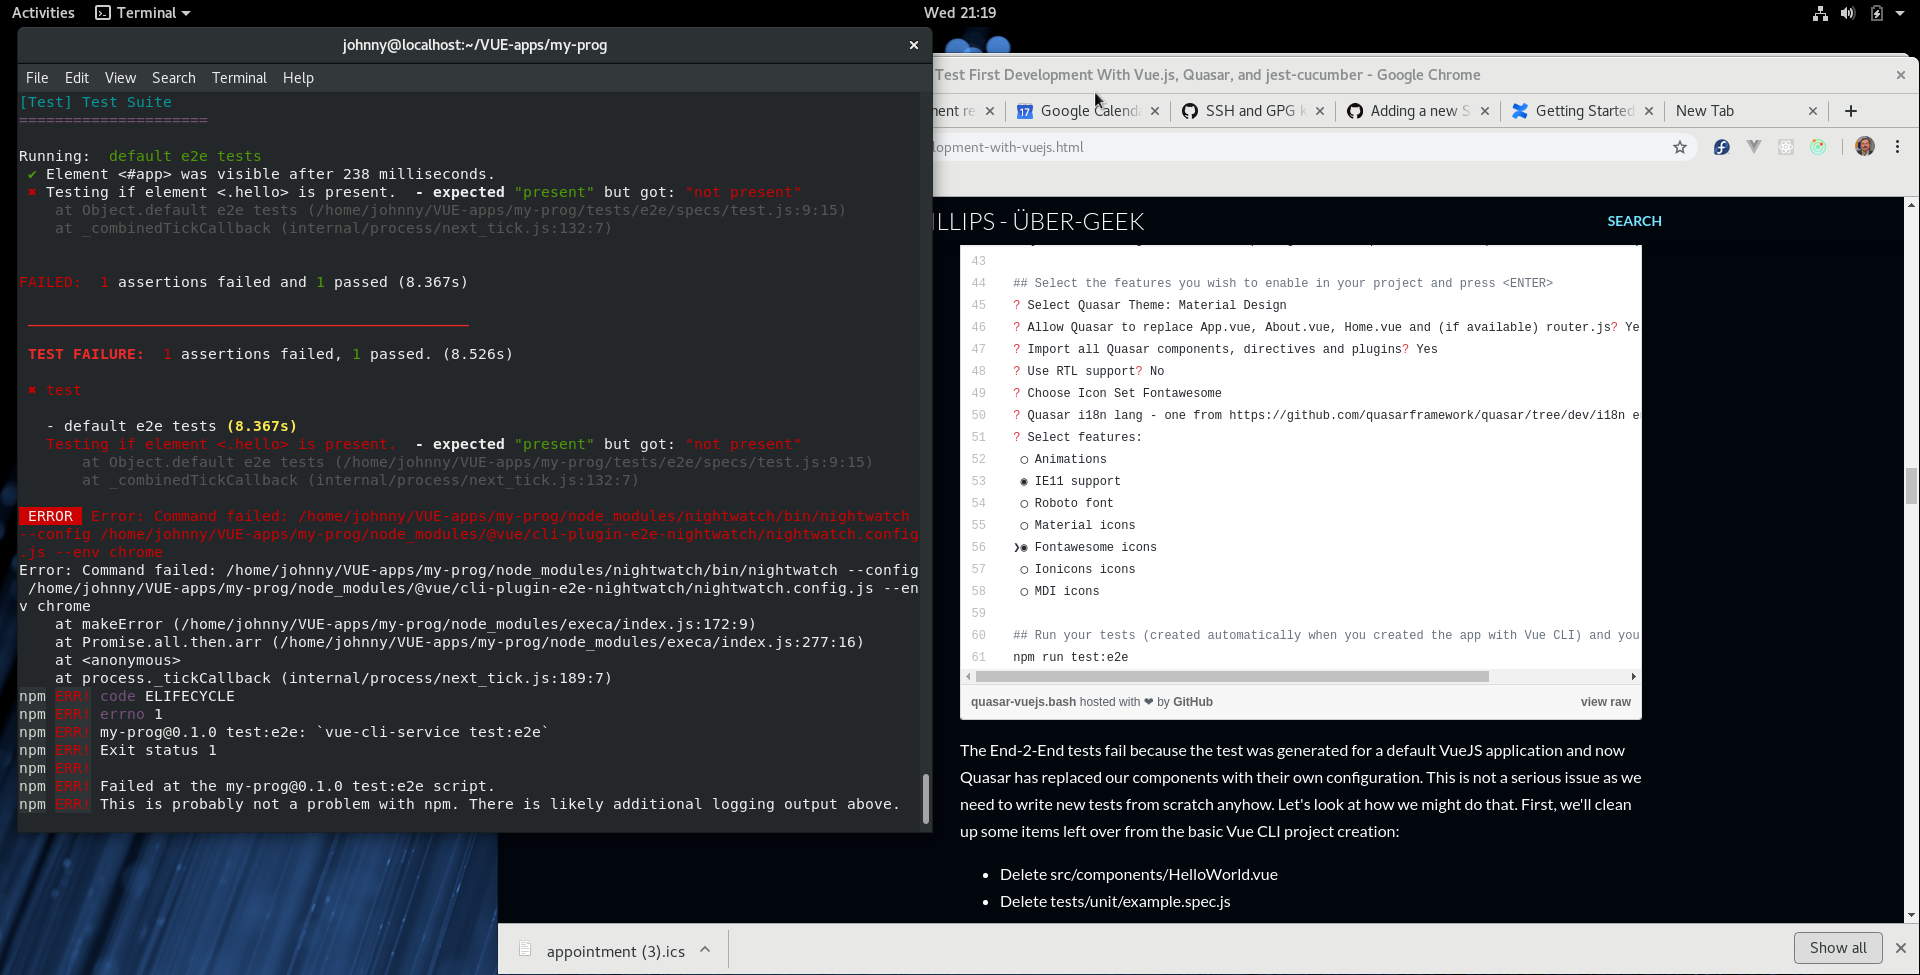Click the left arrow of code scrollbar
1920x975 pixels.
pos(968,677)
